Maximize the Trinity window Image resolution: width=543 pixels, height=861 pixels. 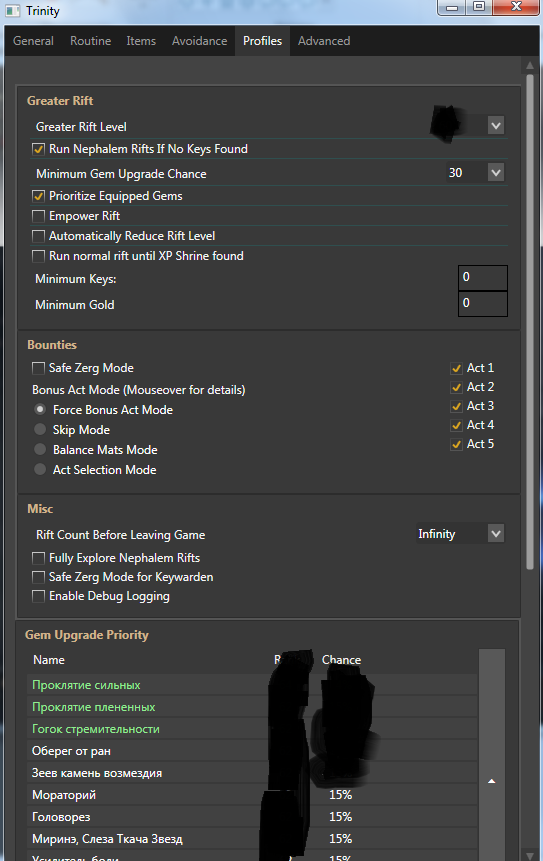(479, 7)
